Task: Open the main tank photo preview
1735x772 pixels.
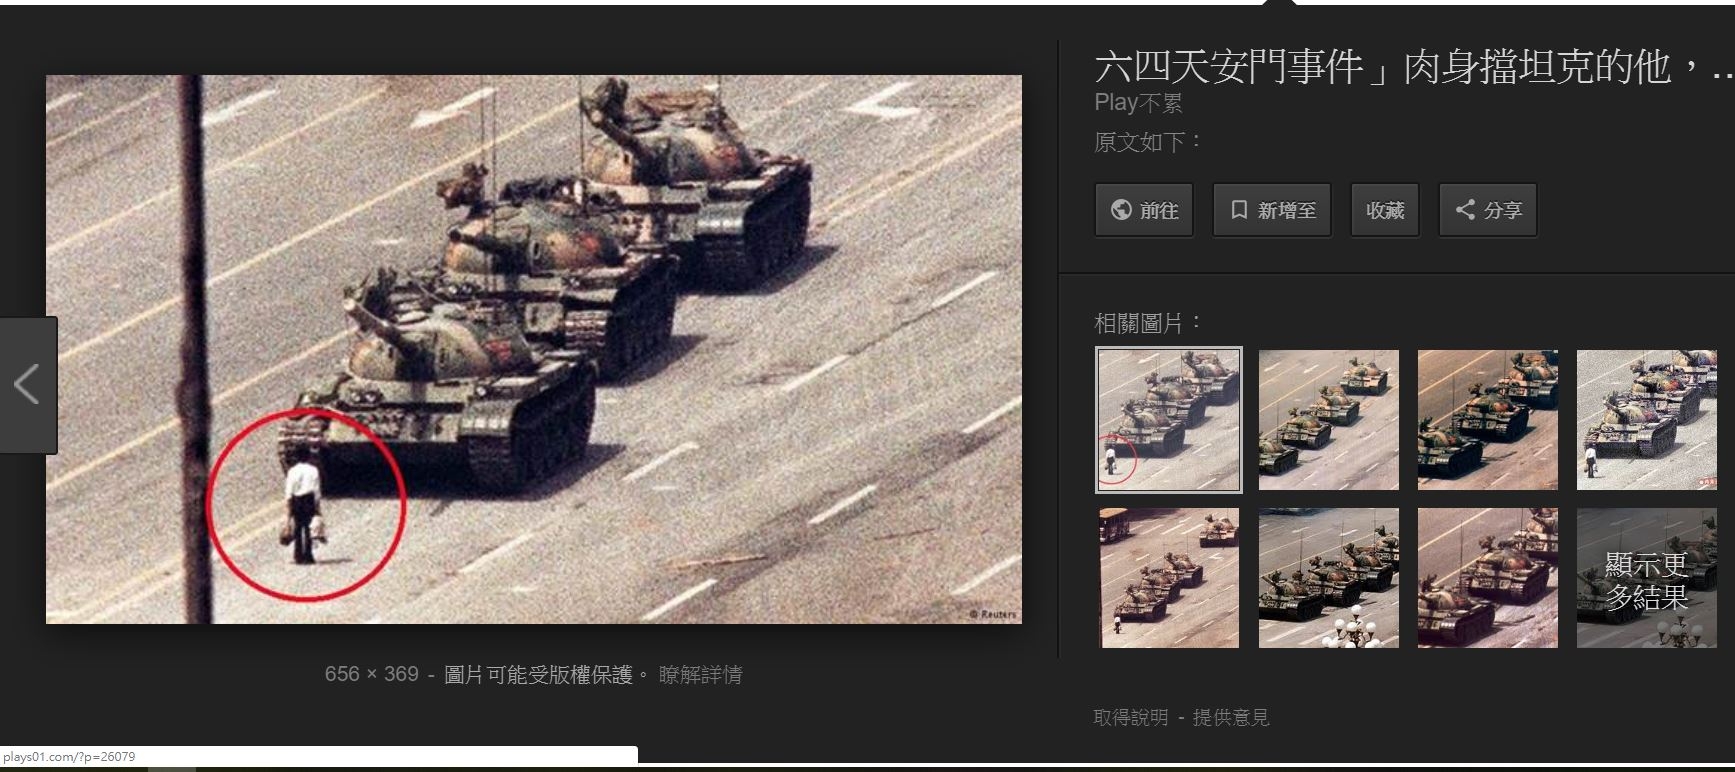Action: tap(534, 349)
